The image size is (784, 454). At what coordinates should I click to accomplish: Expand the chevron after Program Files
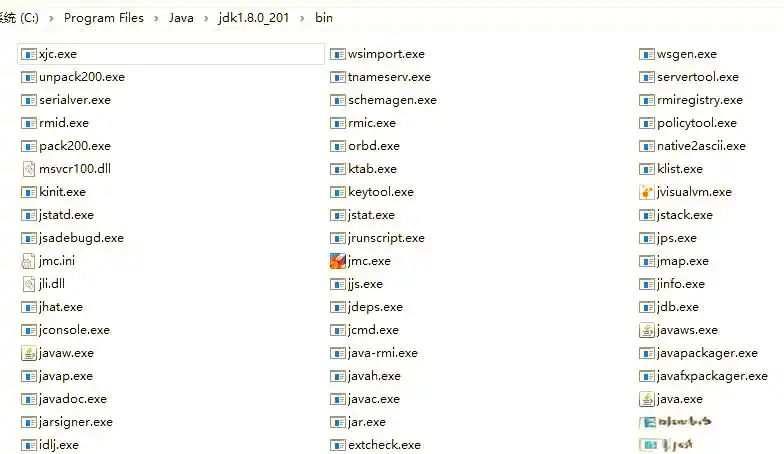click(x=156, y=18)
